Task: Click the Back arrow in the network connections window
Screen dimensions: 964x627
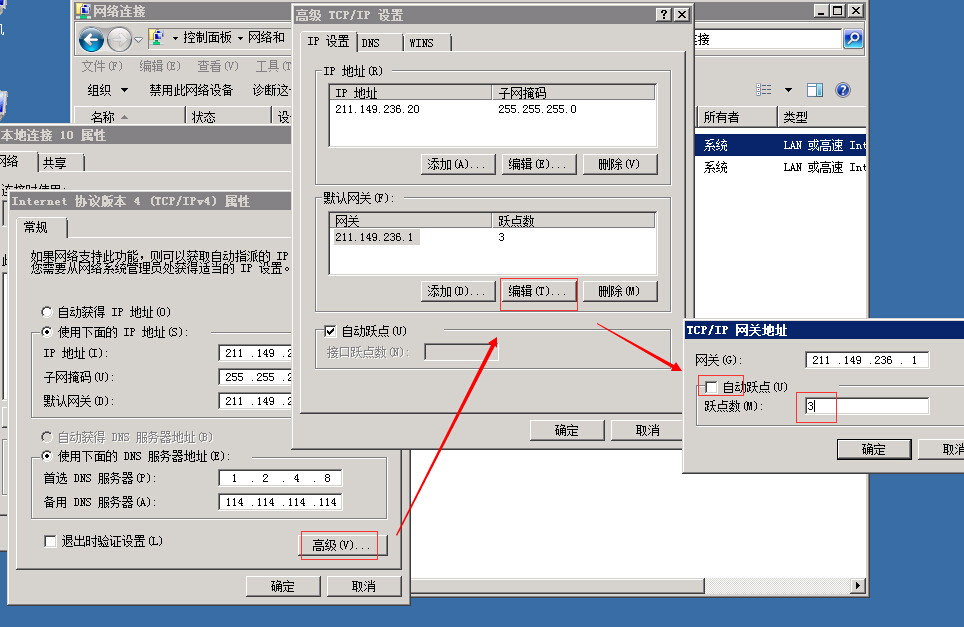Action: [x=91, y=39]
